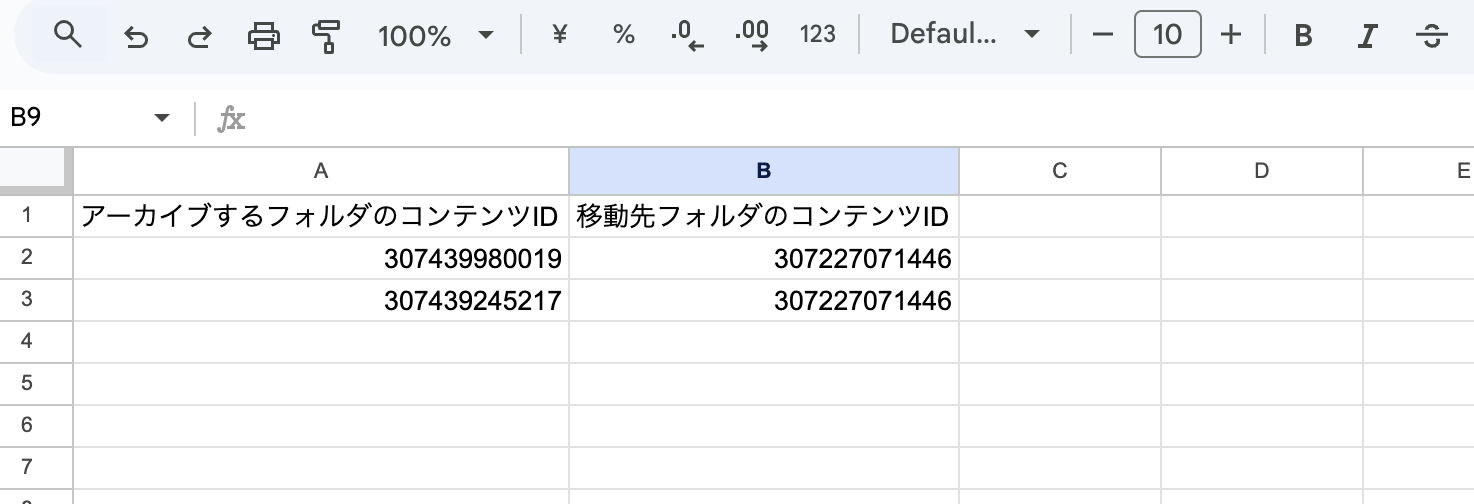The width and height of the screenshot is (1474, 504).
Task: Click into the formula bar
Action: tap(860, 118)
